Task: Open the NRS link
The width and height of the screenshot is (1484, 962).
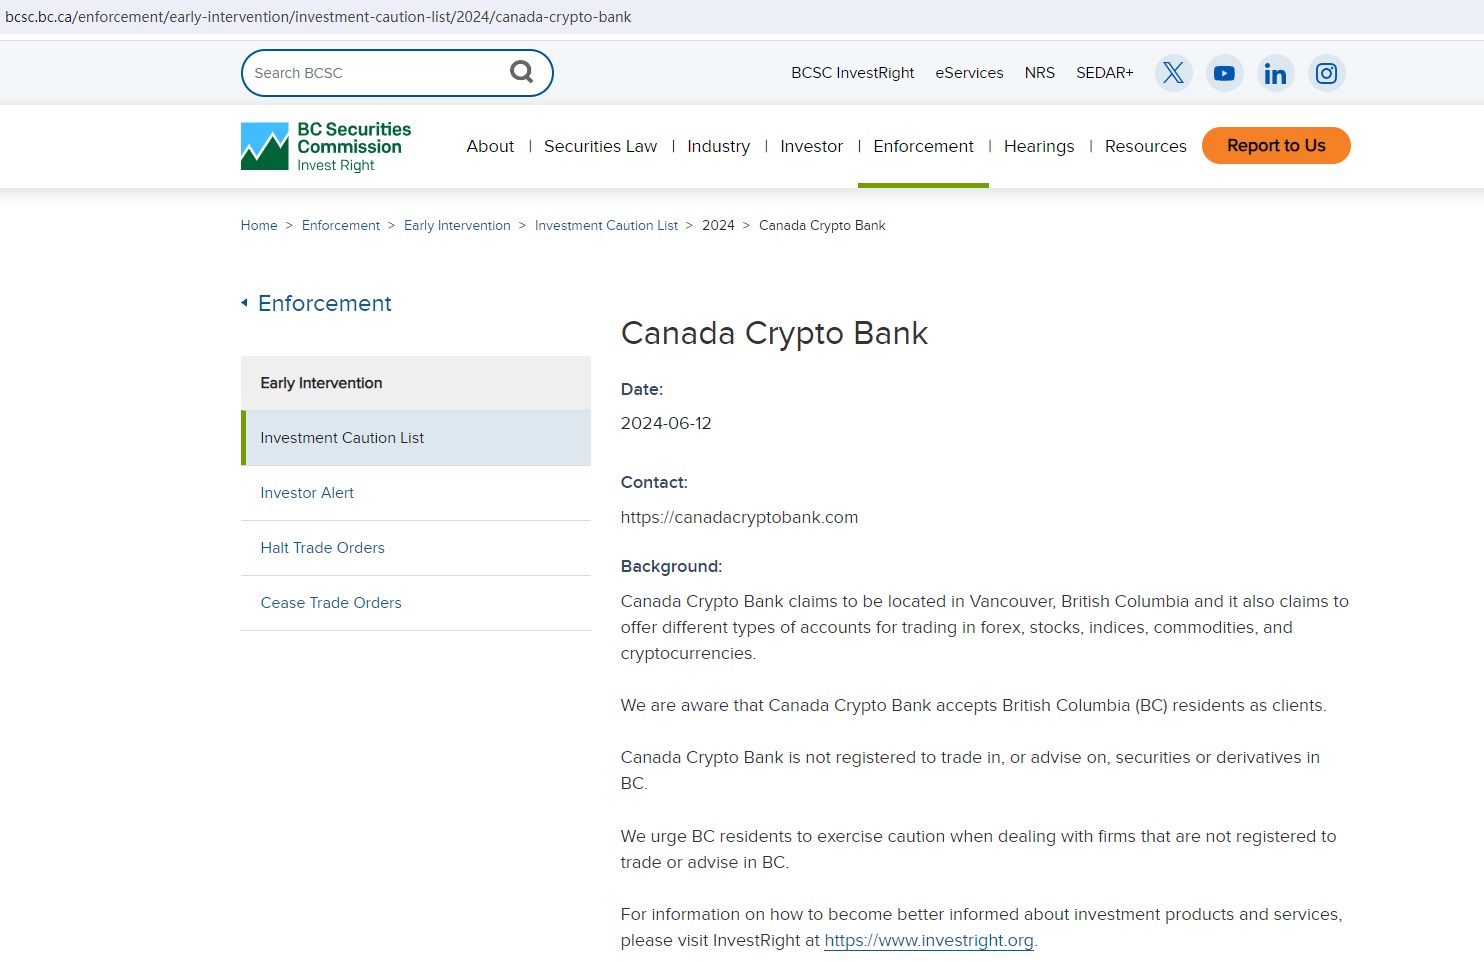Action: click(x=1039, y=73)
